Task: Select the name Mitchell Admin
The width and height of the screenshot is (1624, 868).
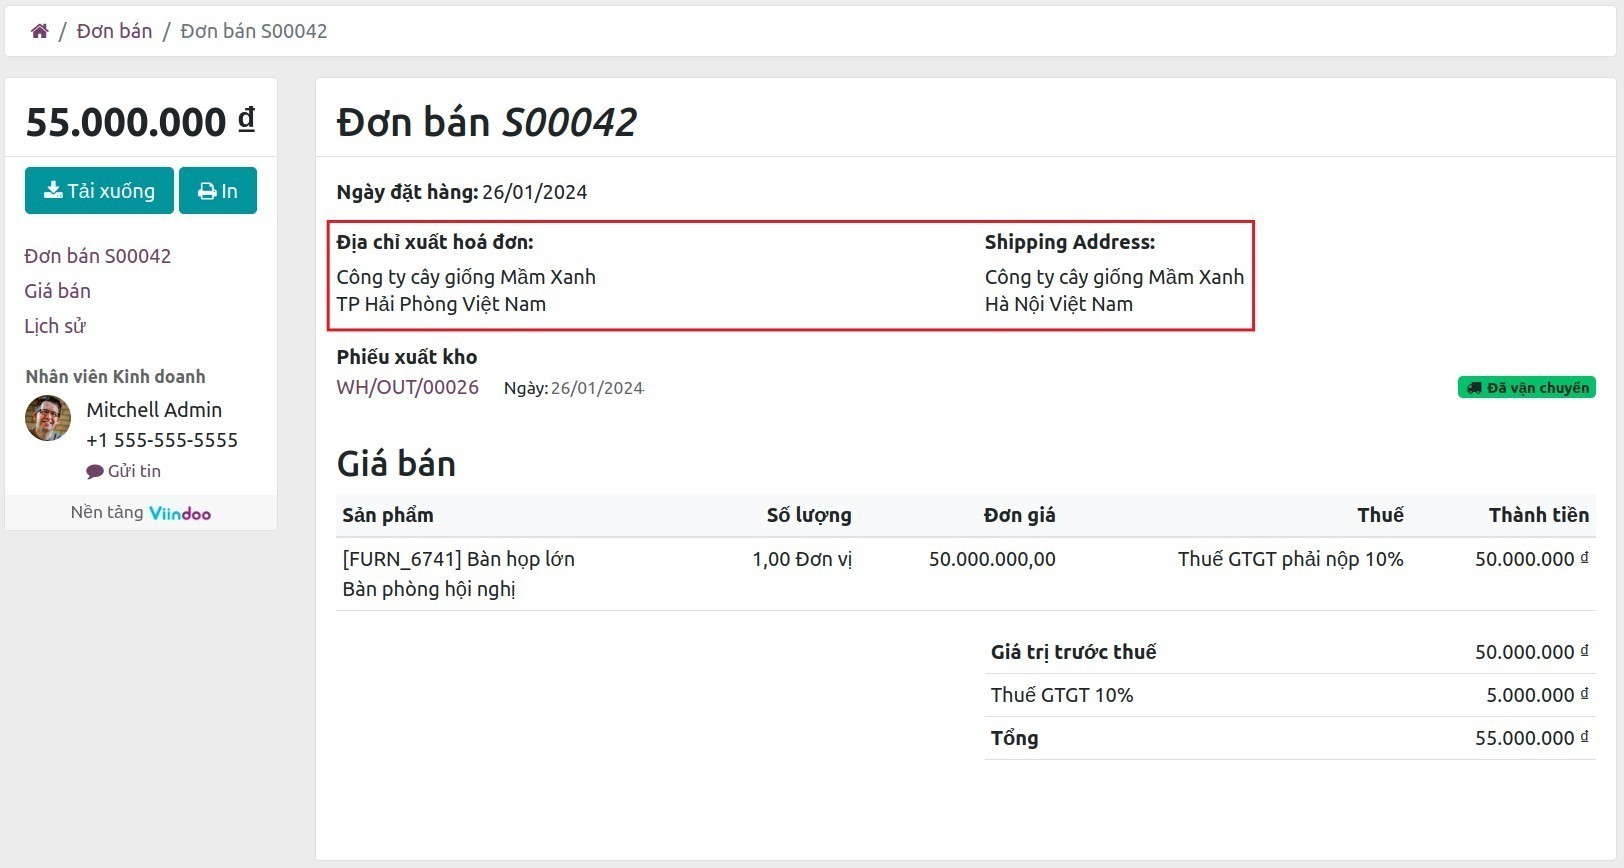Action: coord(154,410)
